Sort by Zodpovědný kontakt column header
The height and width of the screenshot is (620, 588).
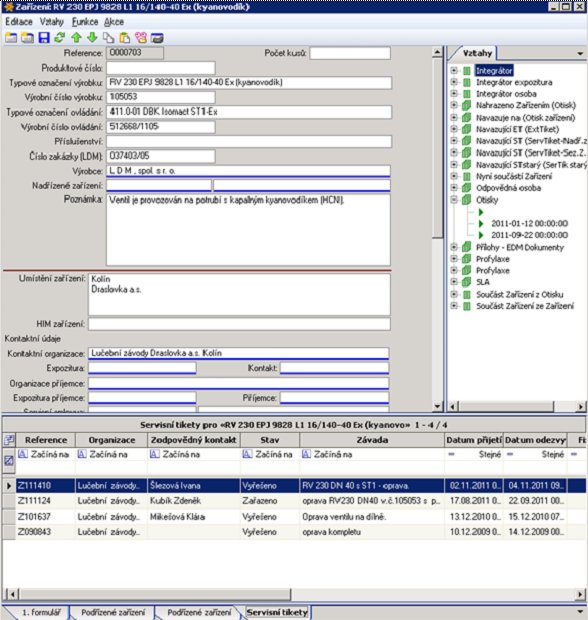click(x=194, y=440)
